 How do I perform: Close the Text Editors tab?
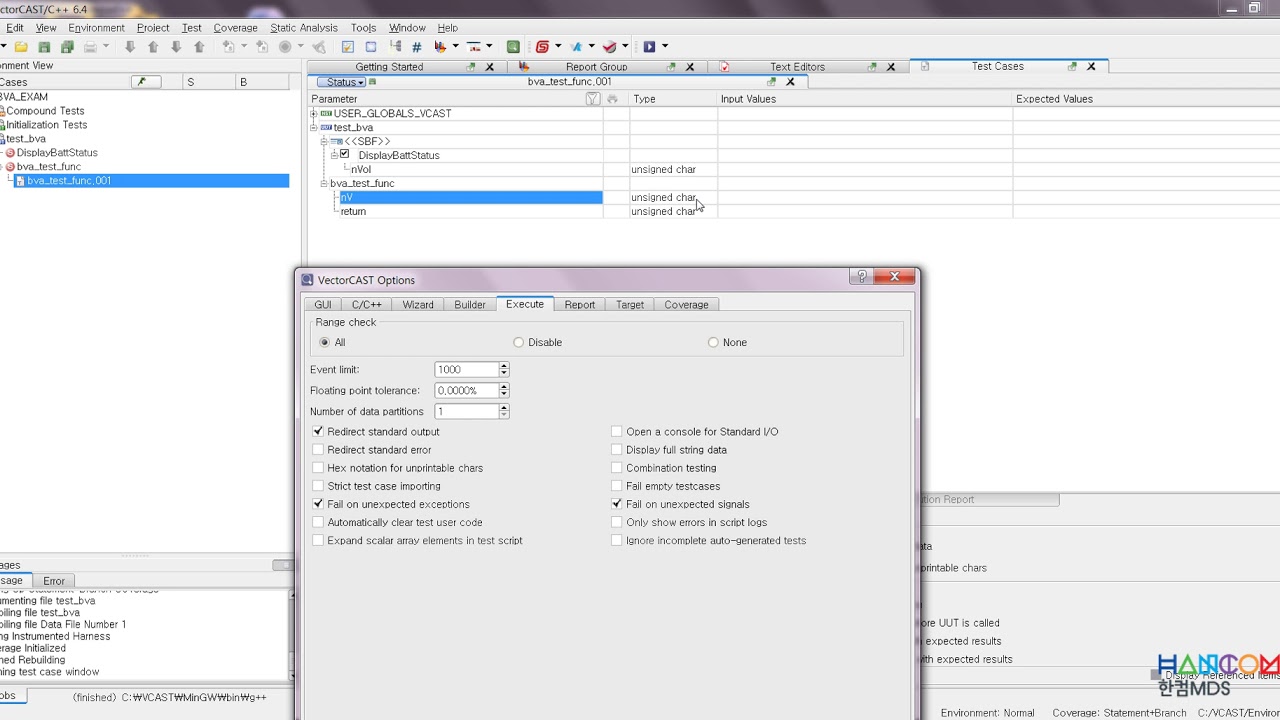point(890,67)
